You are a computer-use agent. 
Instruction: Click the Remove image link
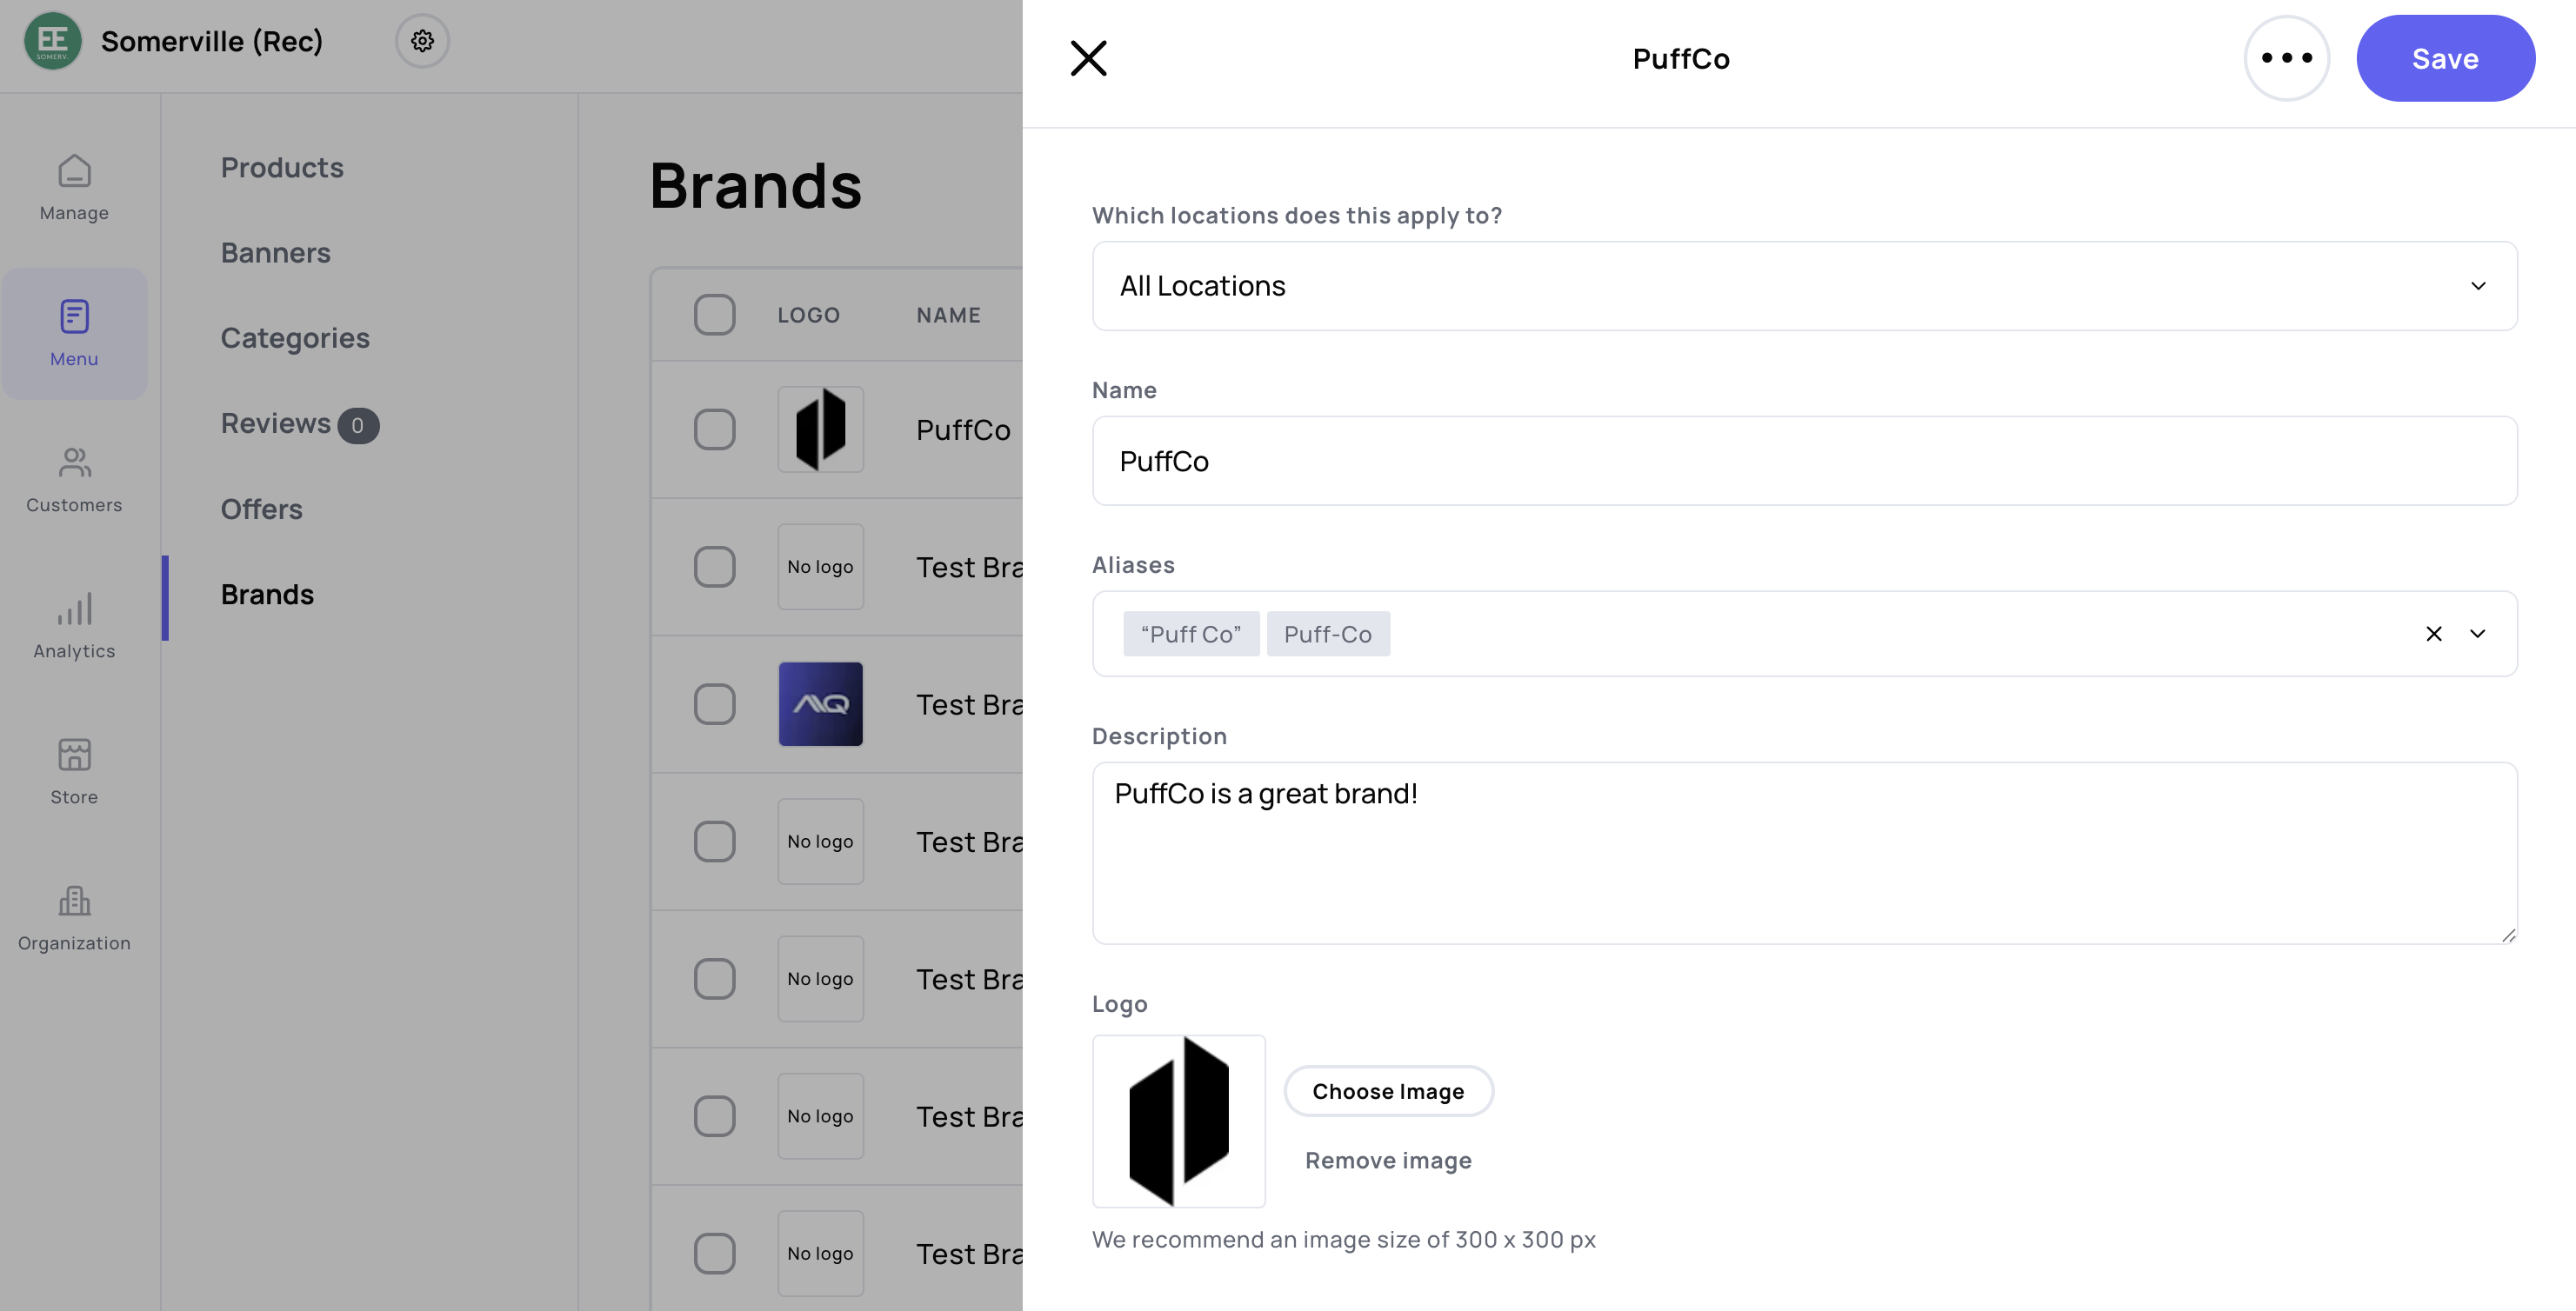1387,1160
